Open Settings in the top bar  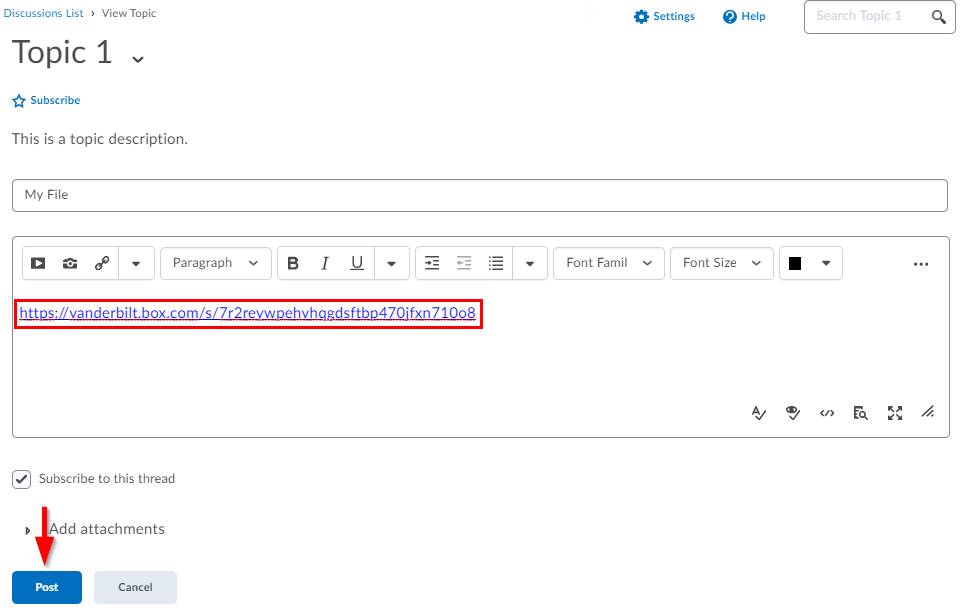pos(664,17)
